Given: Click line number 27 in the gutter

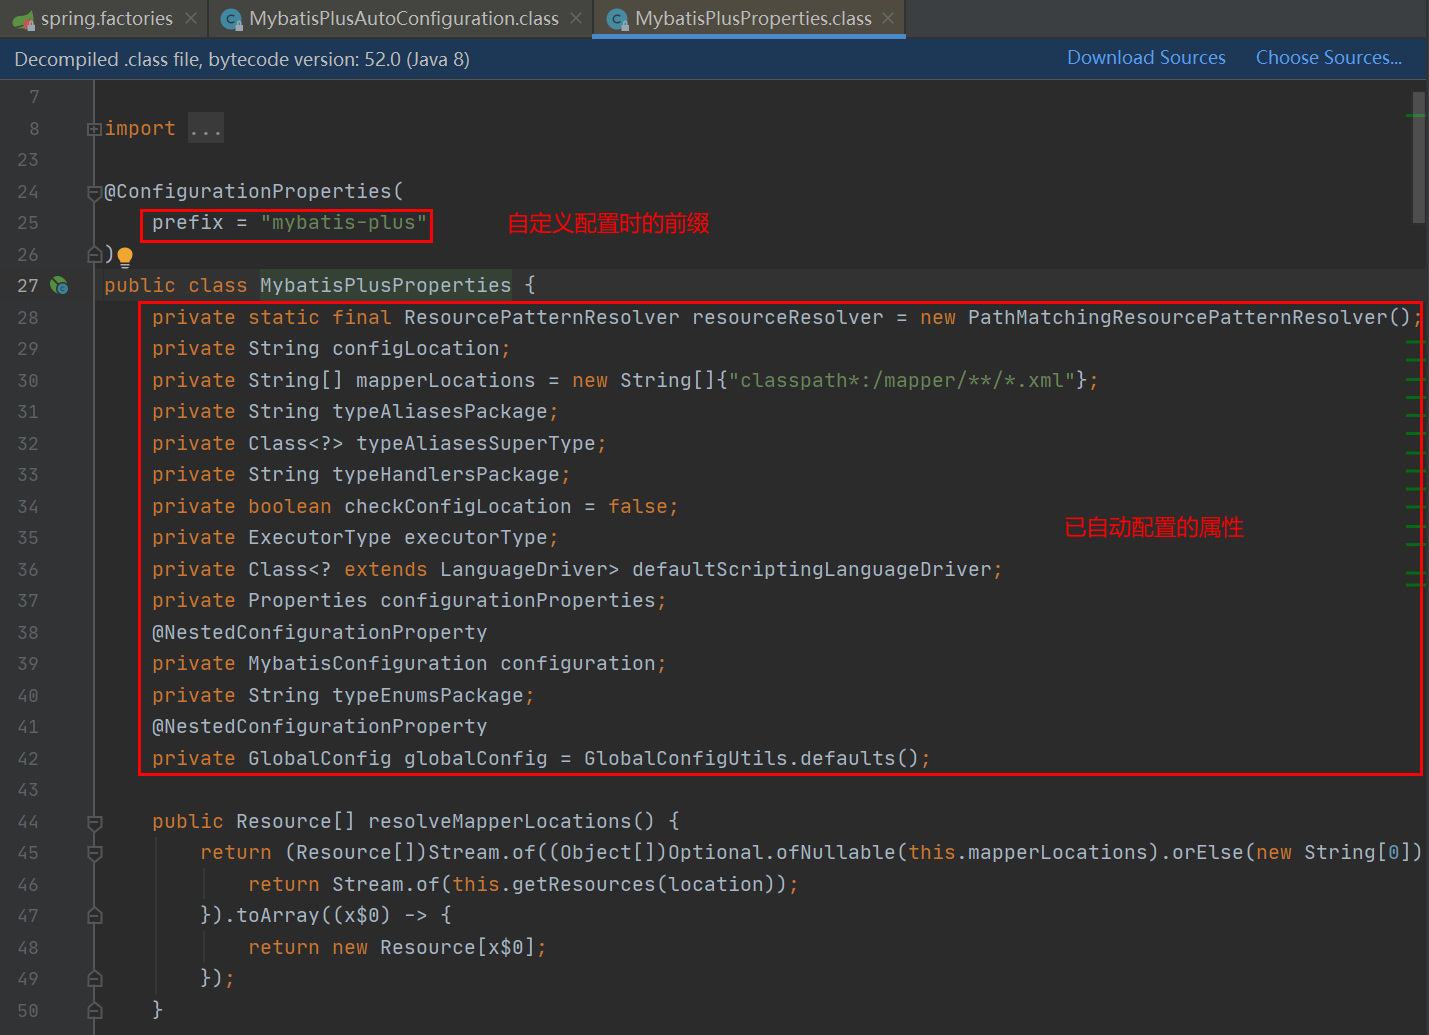Looking at the screenshot, I should pyautogui.click(x=28, y=286).
